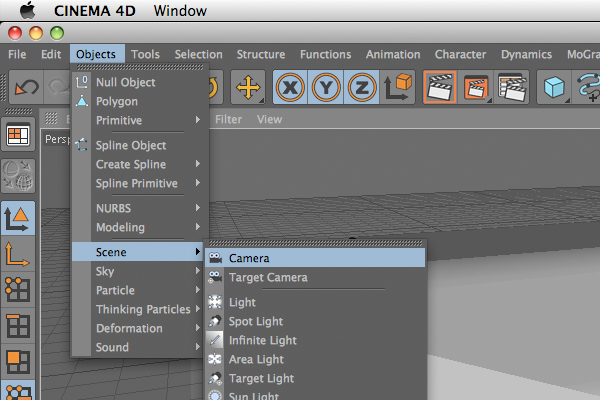Toggle the Y axis lock
This screenshot has height=400, width=600.
[326, 87]
